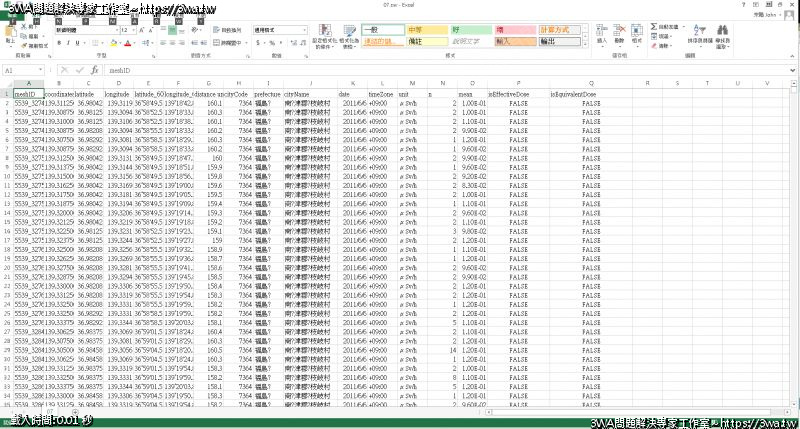Click the Borders icon

click(x=95, y=43)
